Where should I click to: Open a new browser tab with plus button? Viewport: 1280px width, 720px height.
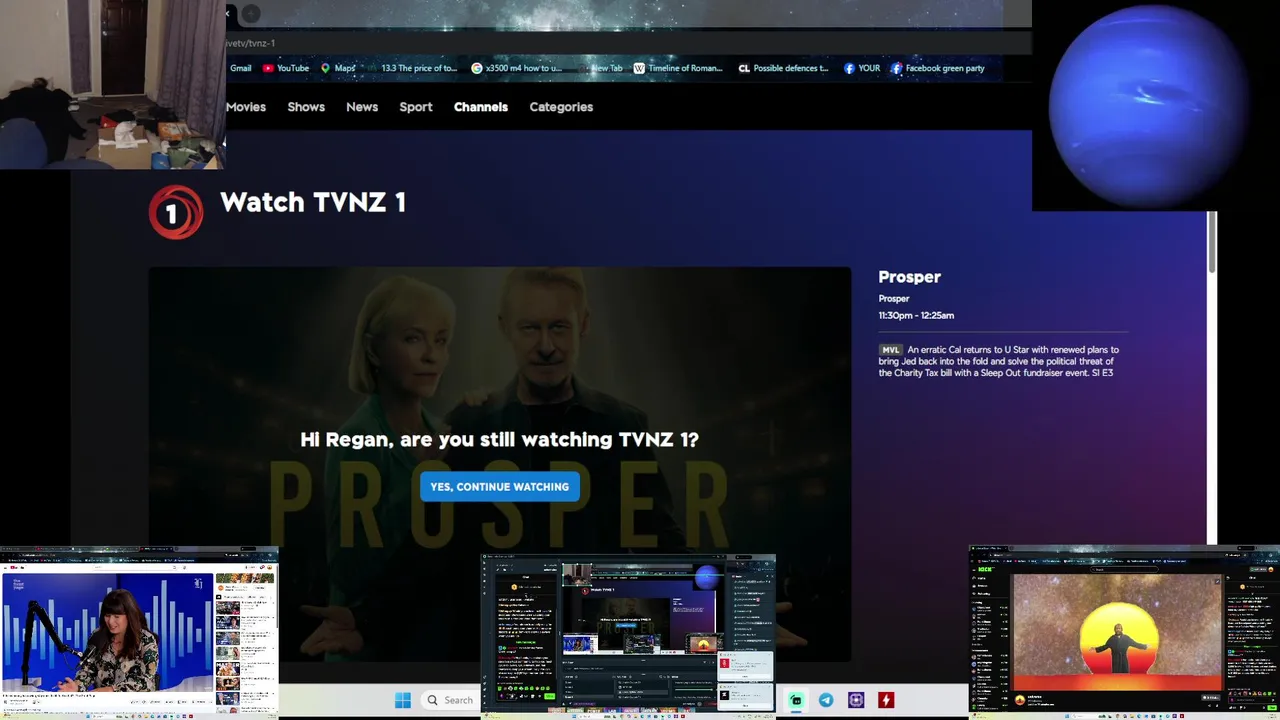point(251,13)
